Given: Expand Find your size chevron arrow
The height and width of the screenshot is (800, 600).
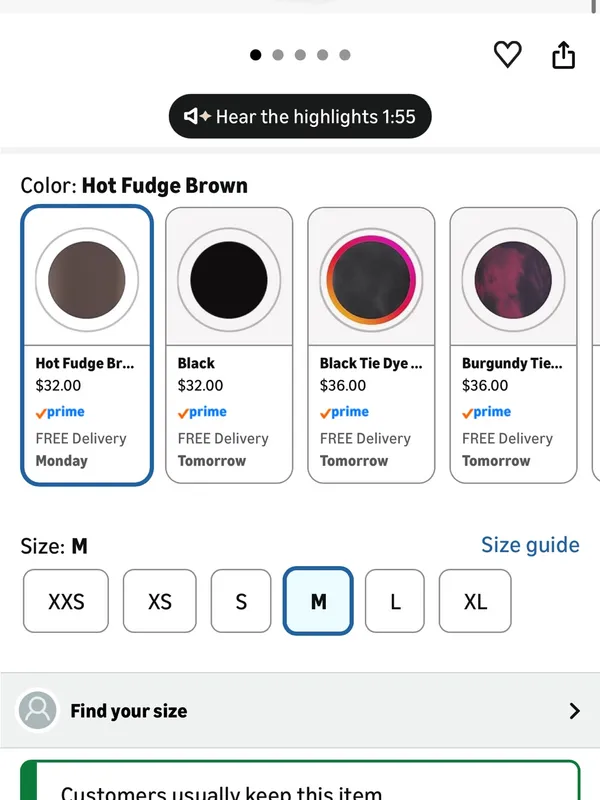Looking at the screenshot, I should [x=574, y=711].
